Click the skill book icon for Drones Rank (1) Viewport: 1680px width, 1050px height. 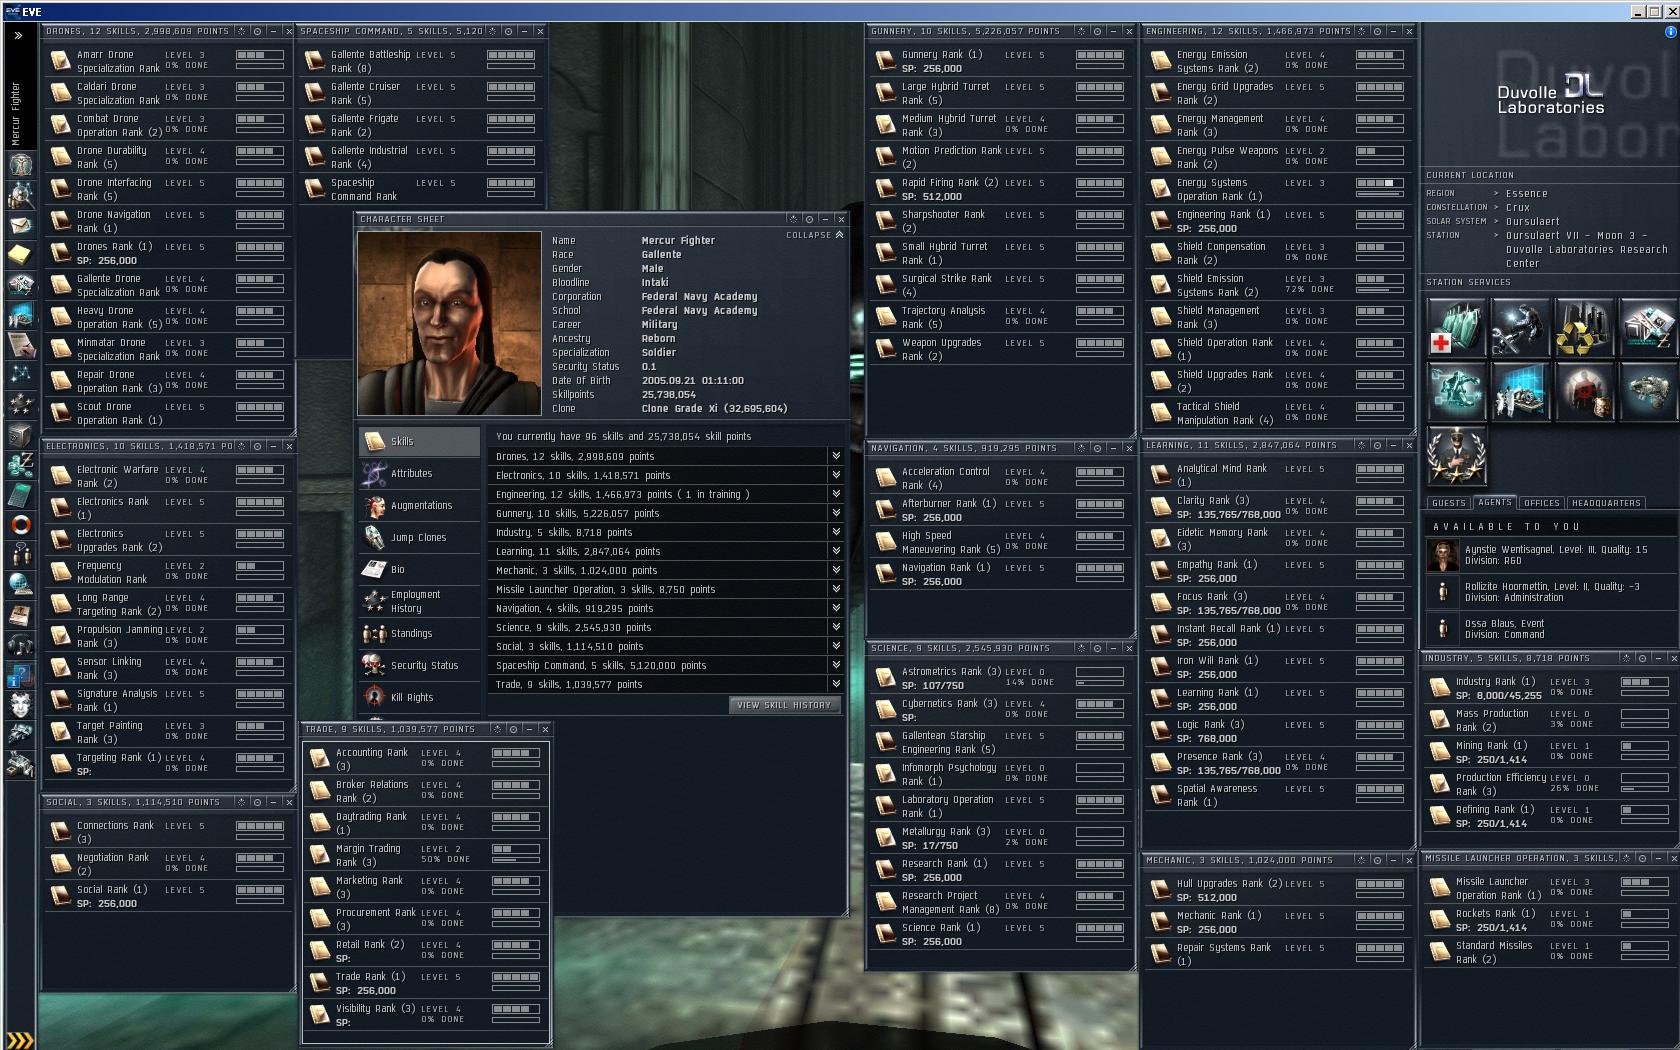tap(60, 253)
